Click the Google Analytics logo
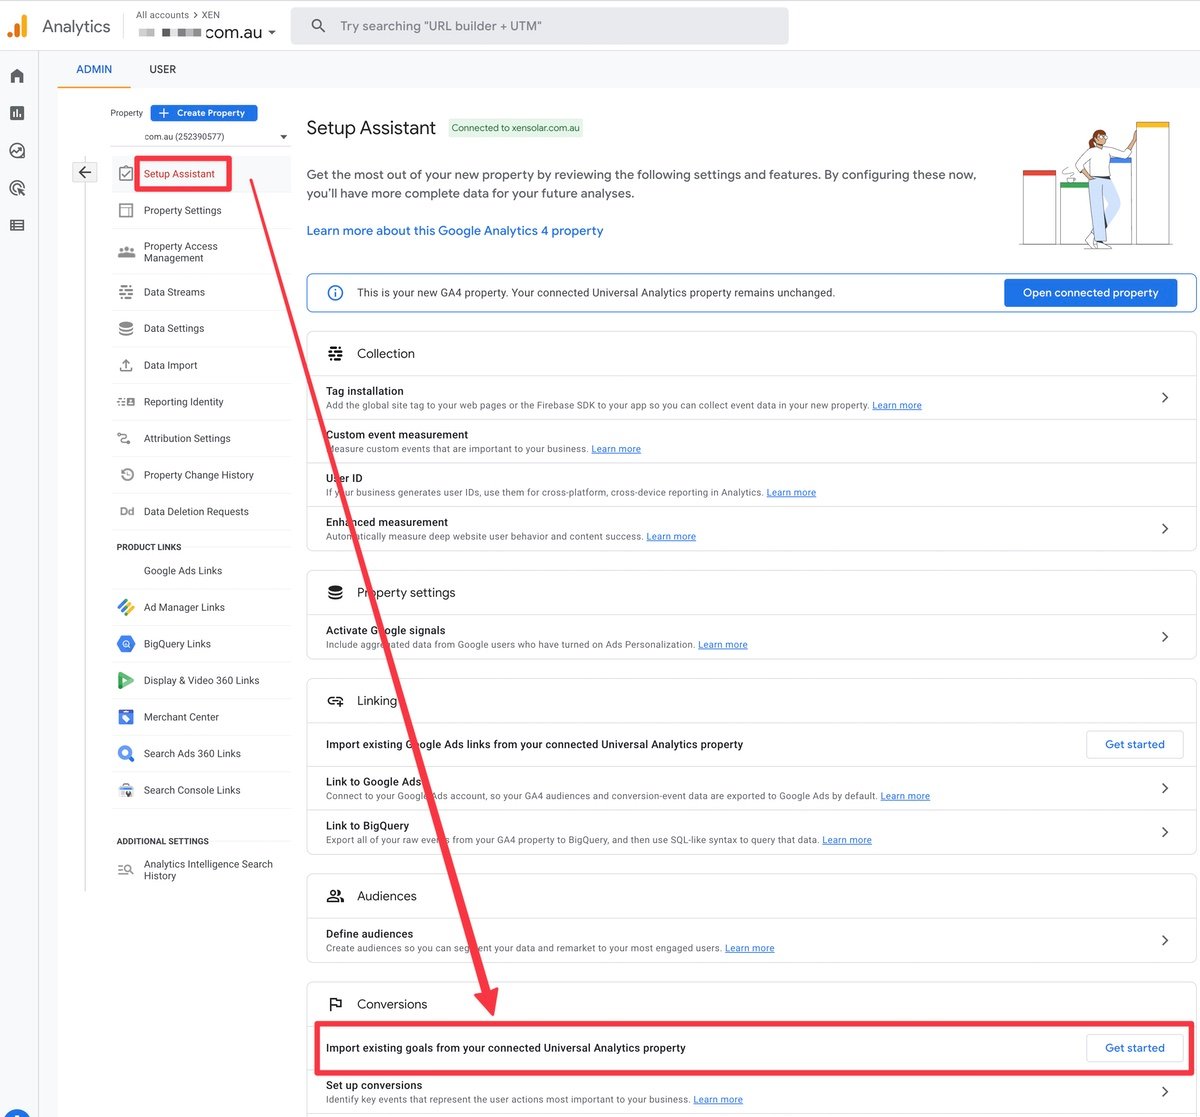This screenshot has width=1200, height=1117. click(x=18, y=27)
